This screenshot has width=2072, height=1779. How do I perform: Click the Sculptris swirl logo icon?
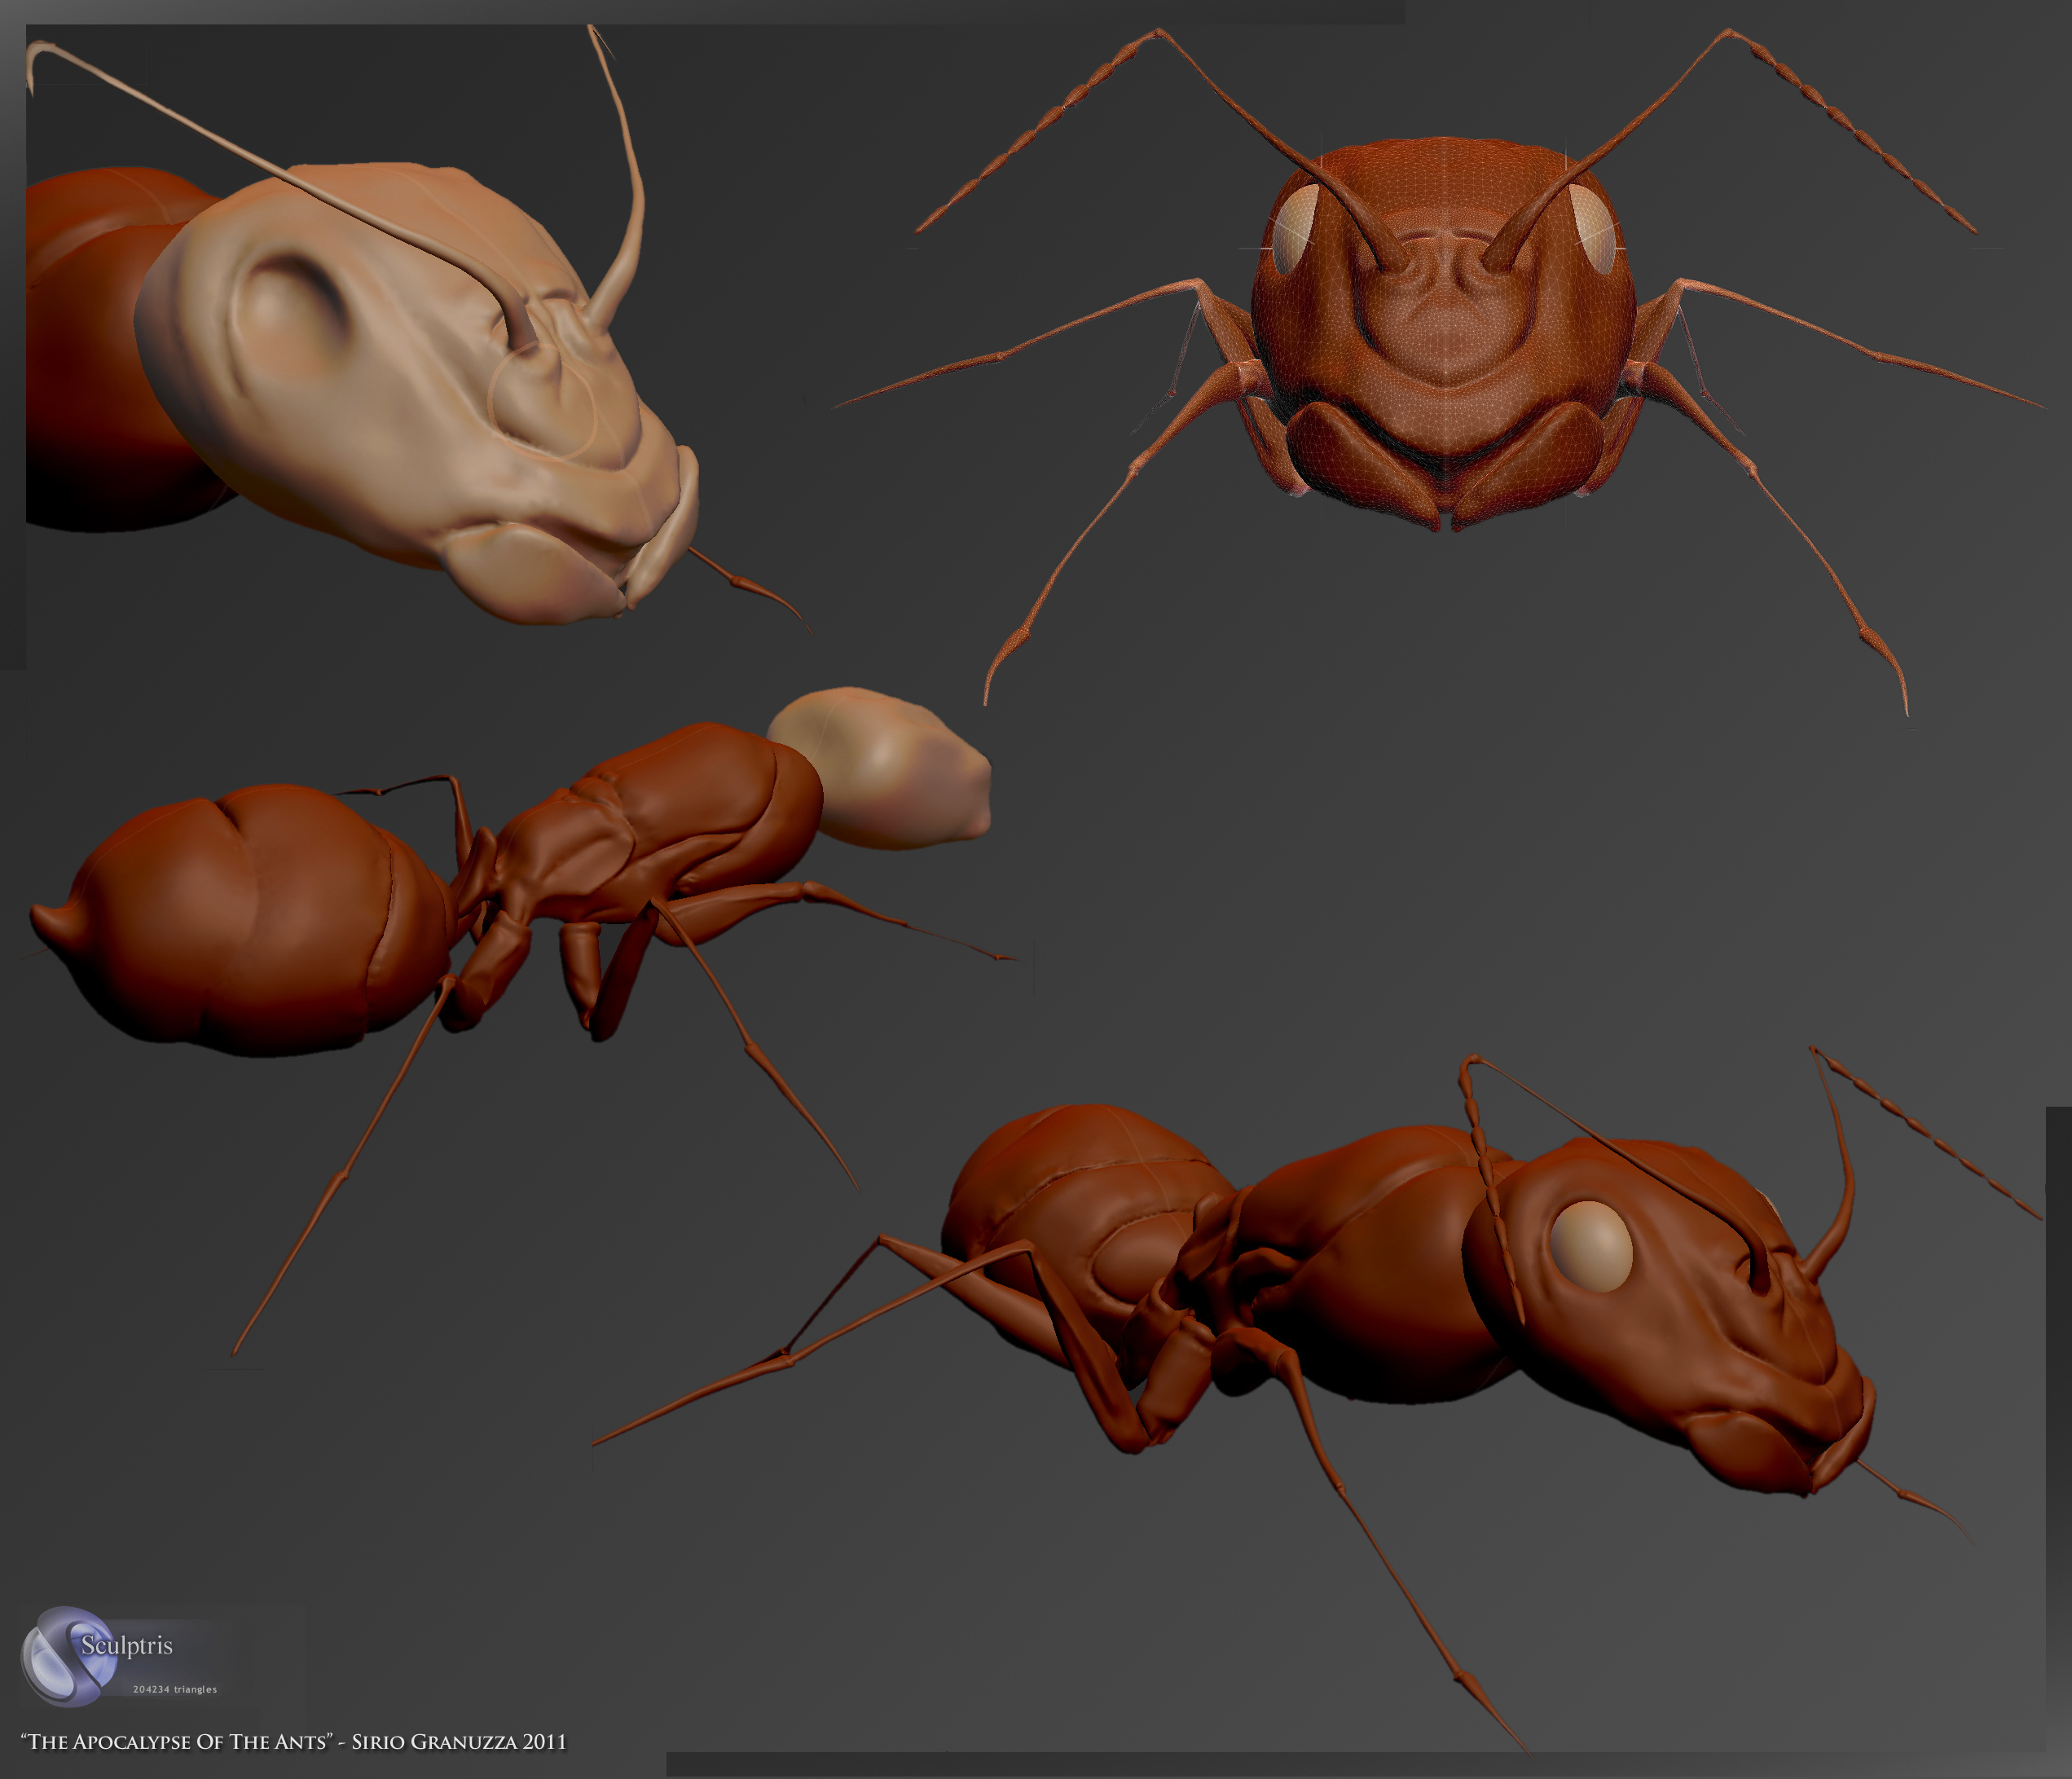[x=68, y=1656]
